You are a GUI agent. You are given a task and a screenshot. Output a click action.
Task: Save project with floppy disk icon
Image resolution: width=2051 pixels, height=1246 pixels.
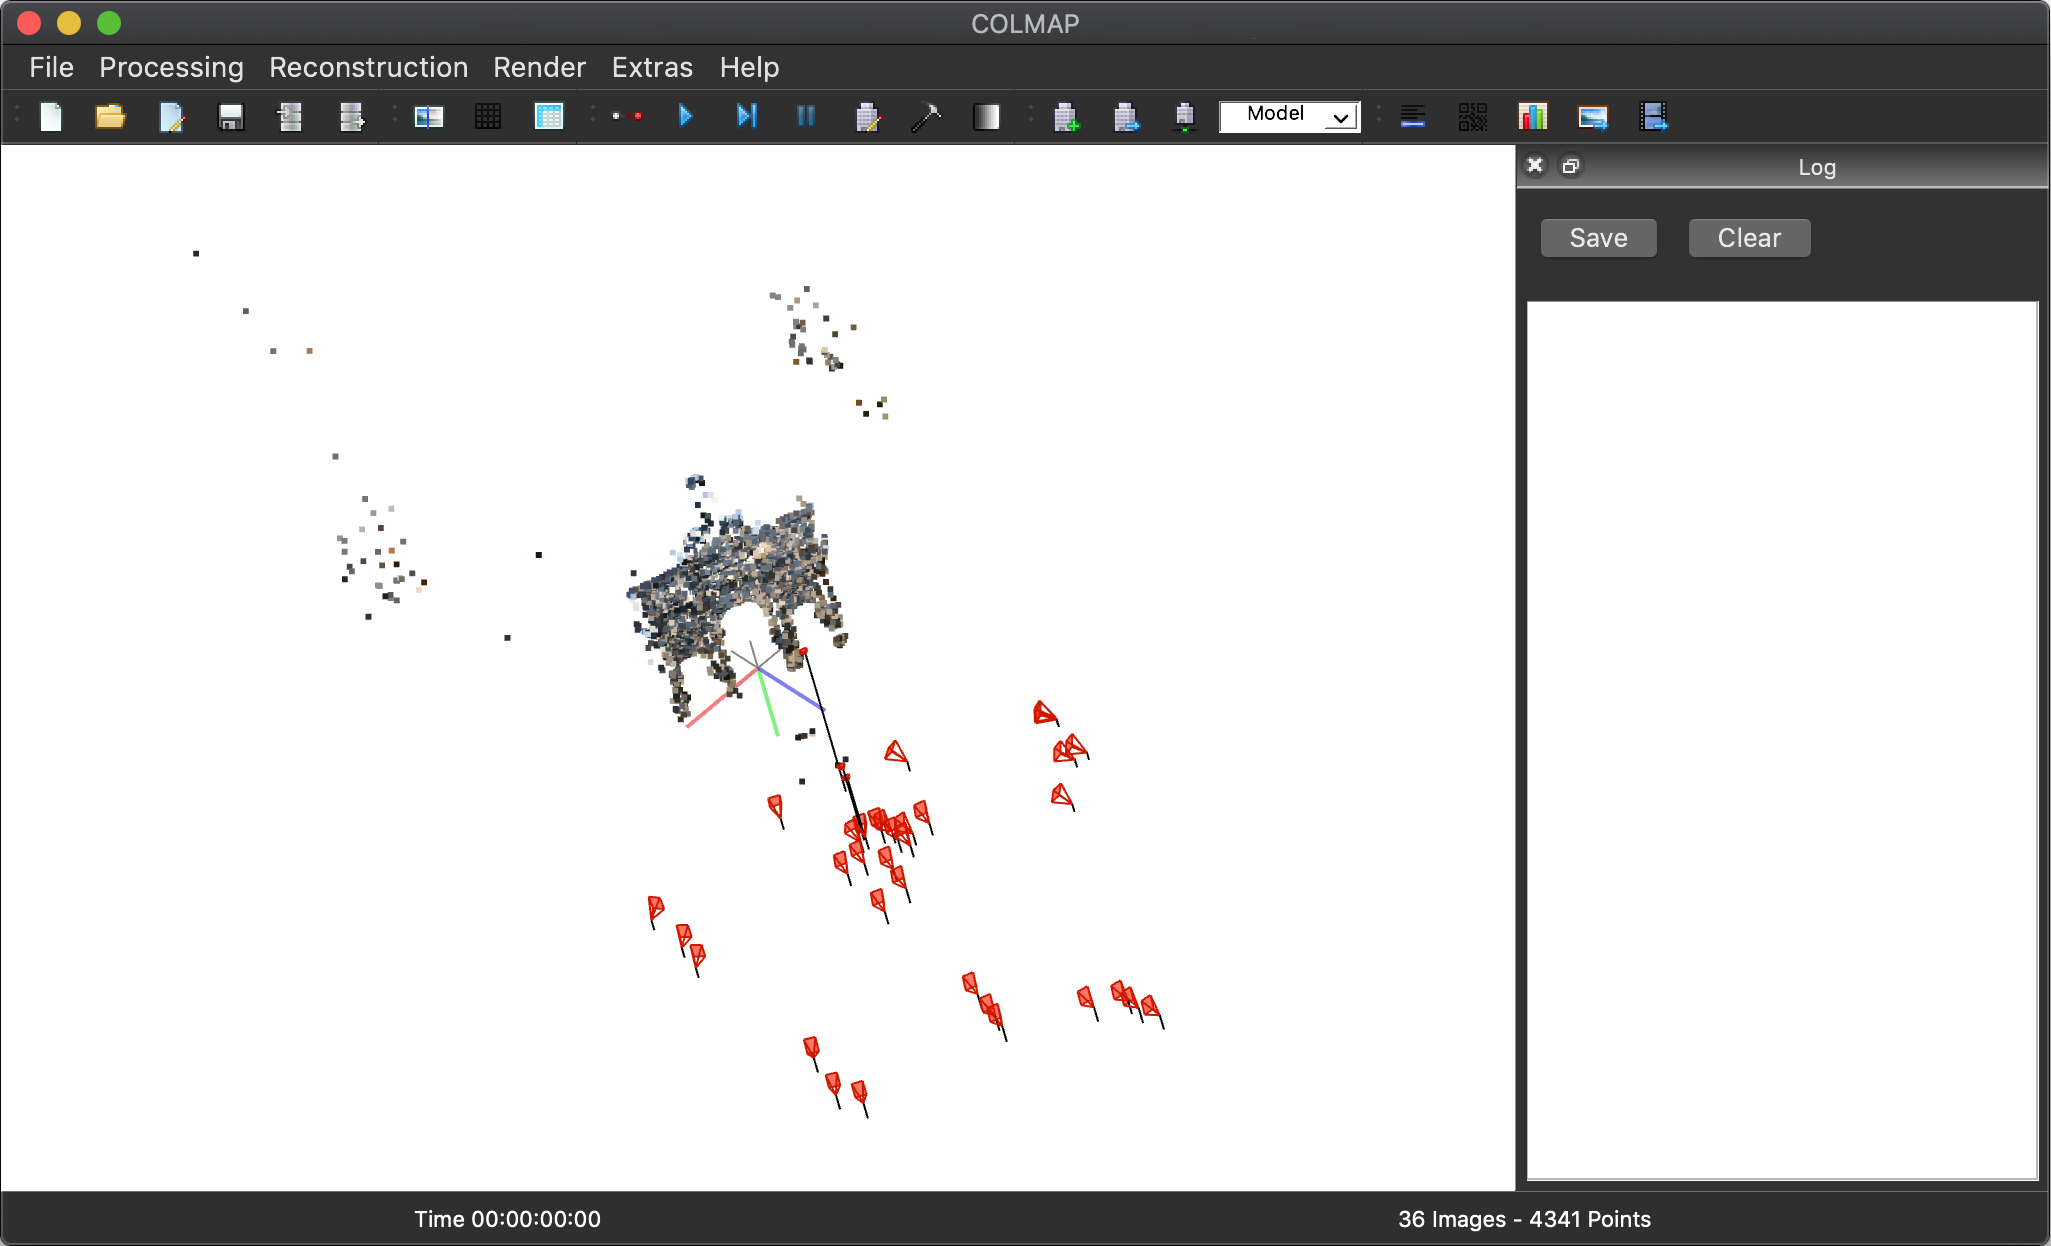point(231,117)
